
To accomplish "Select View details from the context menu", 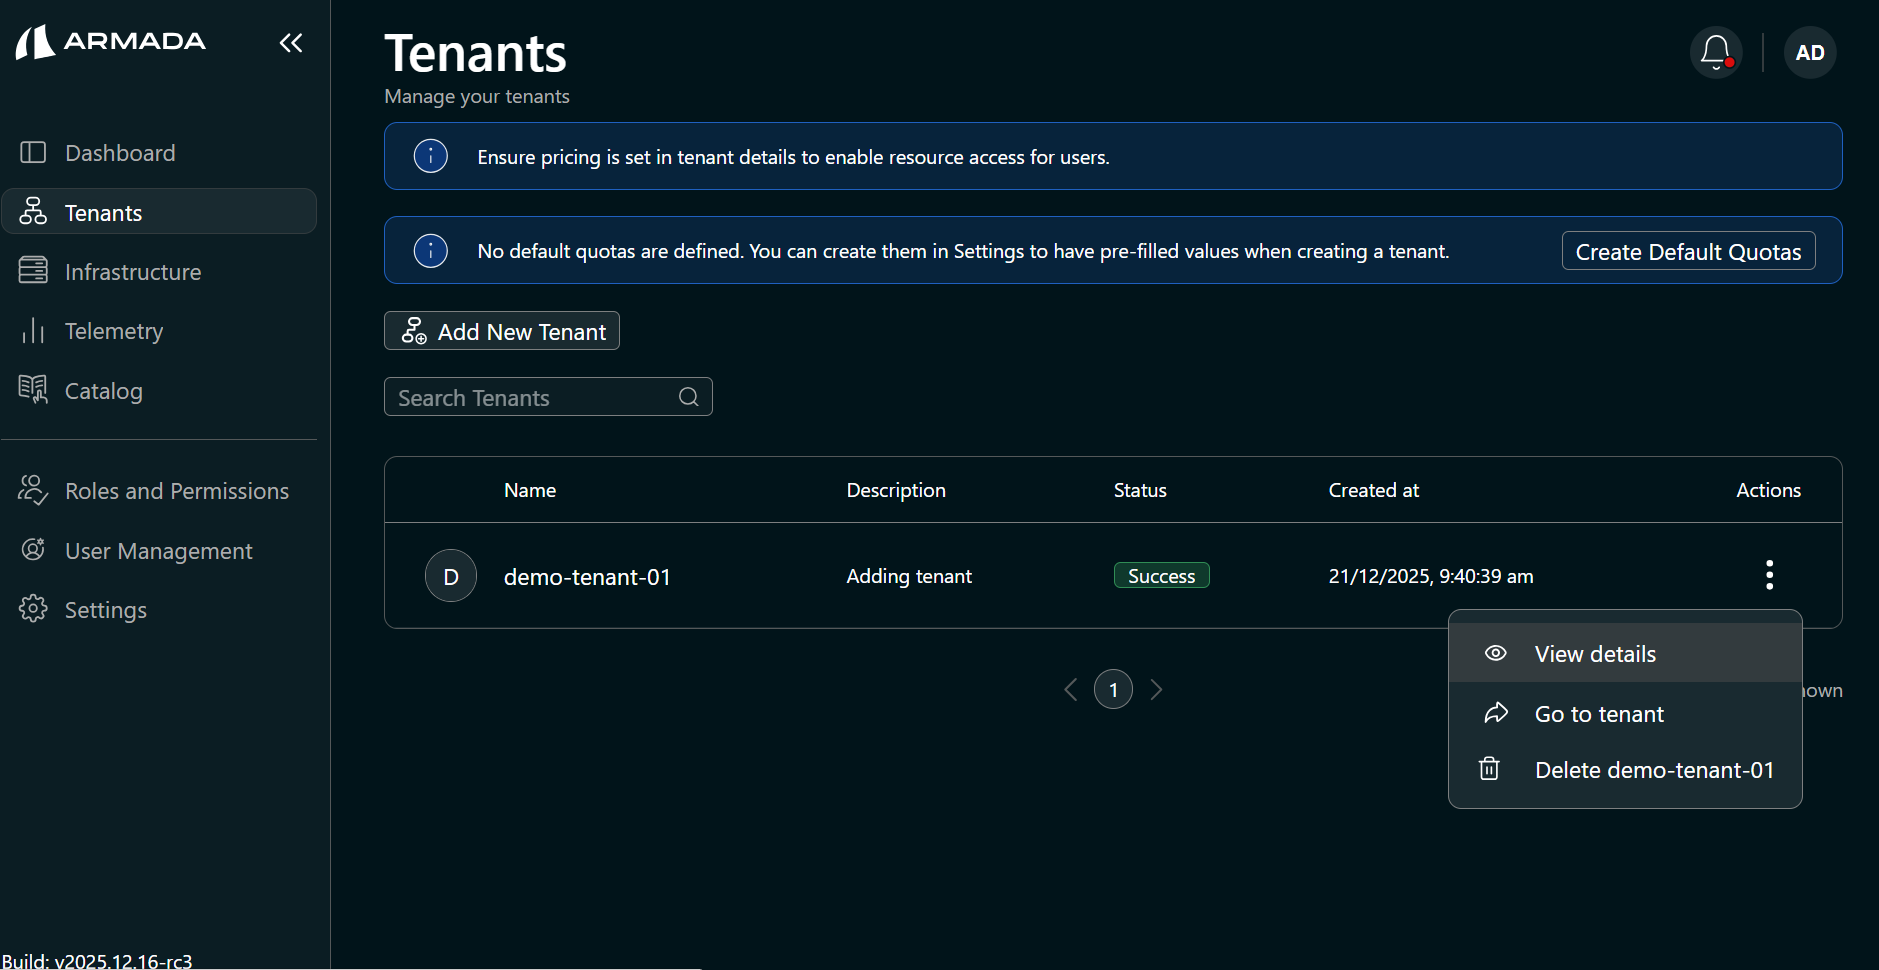I will (x=1594, y=653).
